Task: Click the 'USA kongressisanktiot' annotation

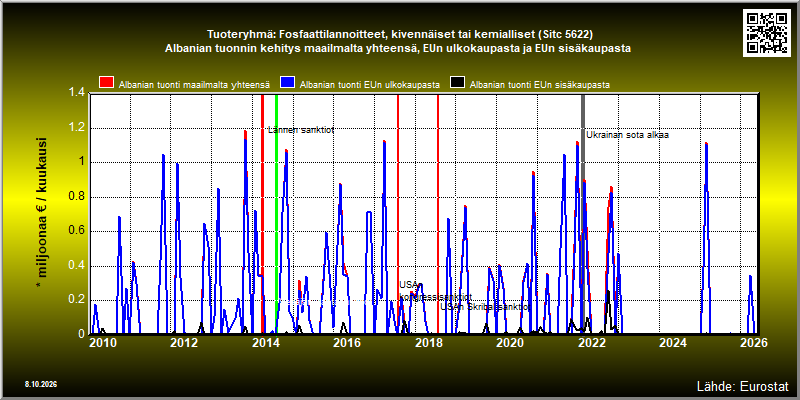Action: point(435,291)
